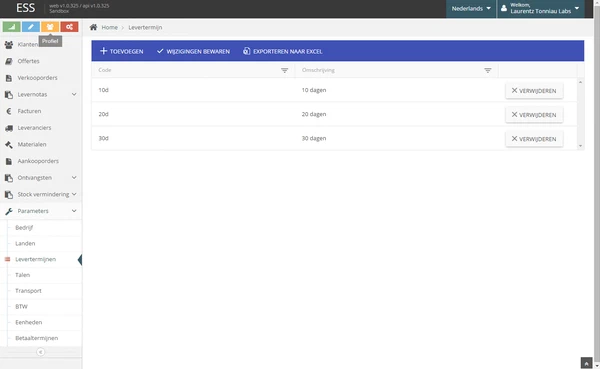Click the Stock vermindering sidebar icon

[9, 194]
